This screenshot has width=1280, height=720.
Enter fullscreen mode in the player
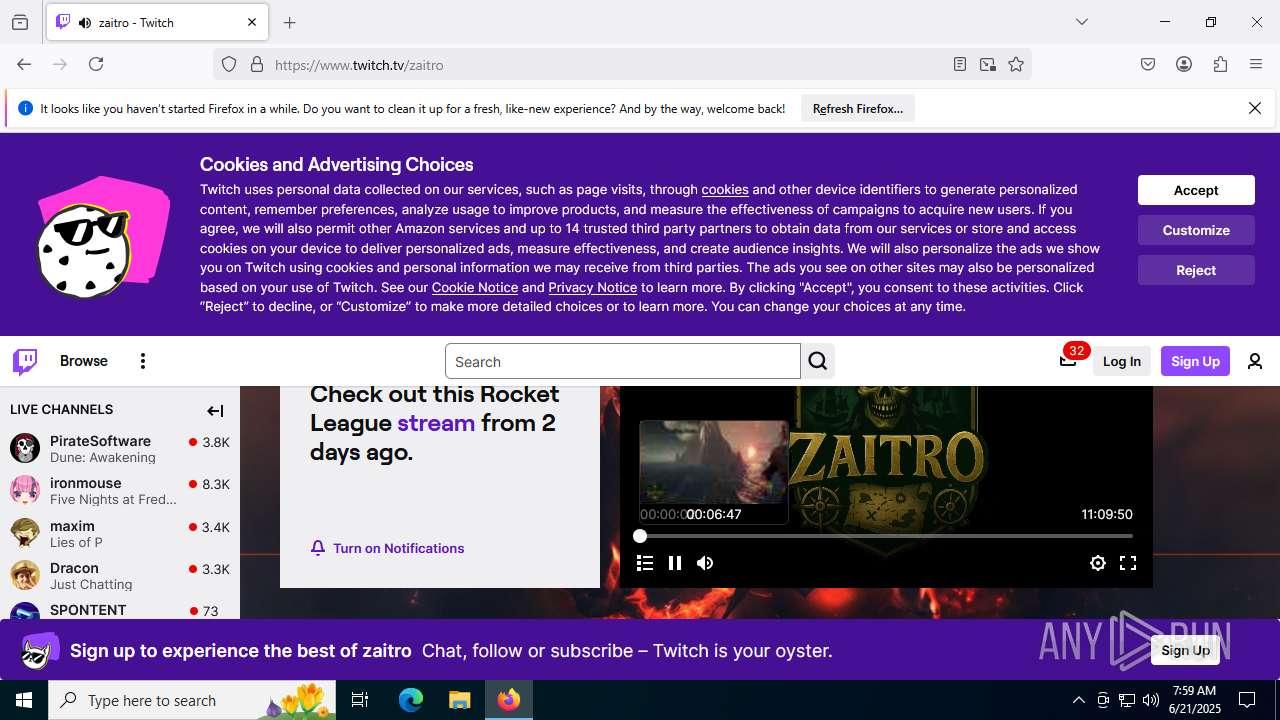coord(1128,563)
